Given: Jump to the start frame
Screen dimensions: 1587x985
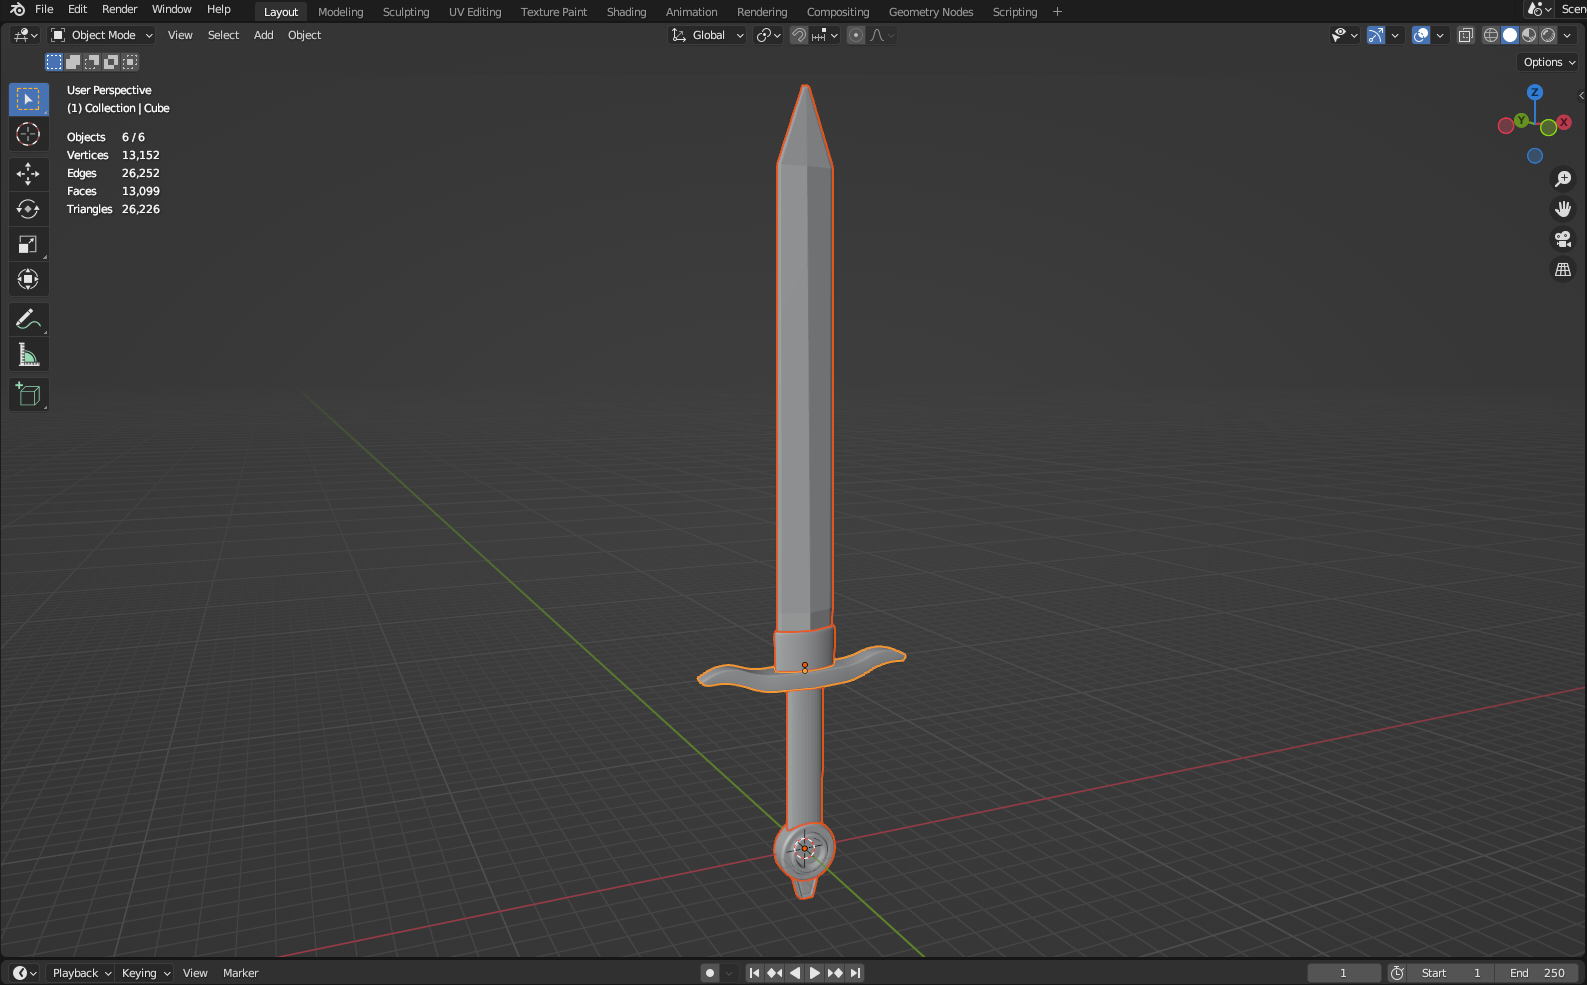Looking at the screenshot, I should pyautogui.click(x=755, y=973).
